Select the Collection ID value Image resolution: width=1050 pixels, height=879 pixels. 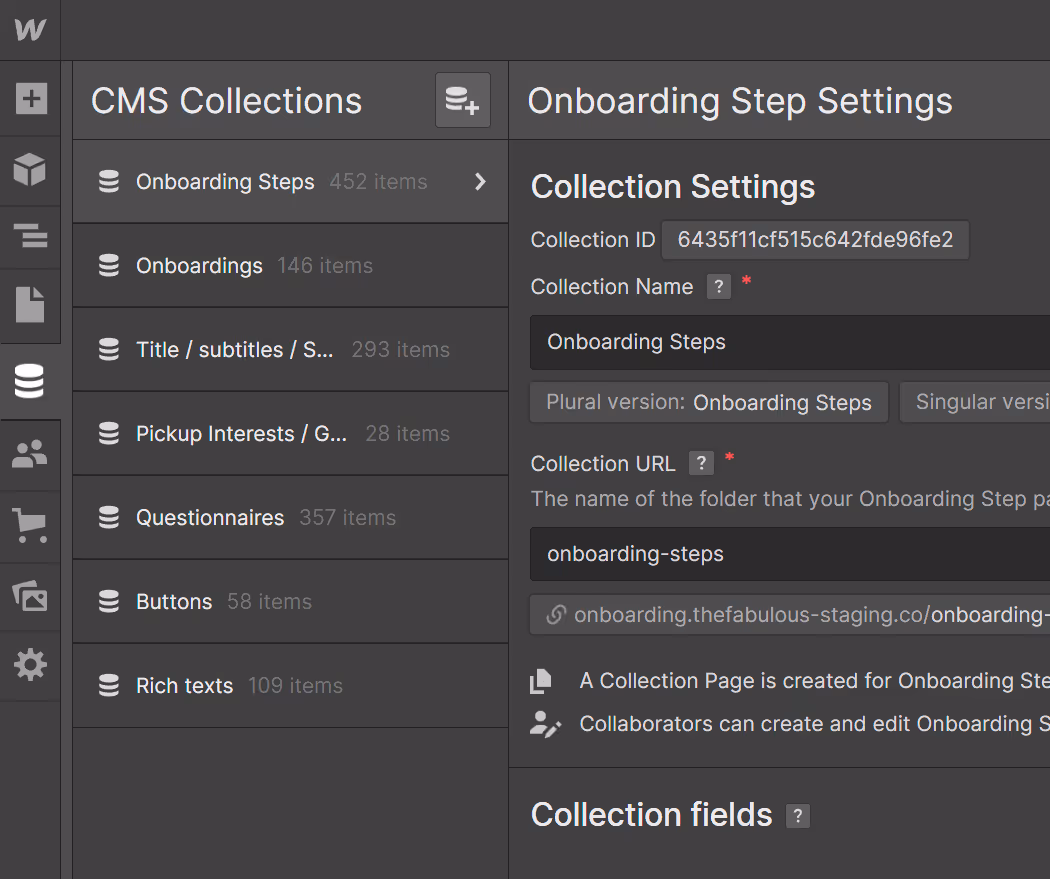click(815, 240)
